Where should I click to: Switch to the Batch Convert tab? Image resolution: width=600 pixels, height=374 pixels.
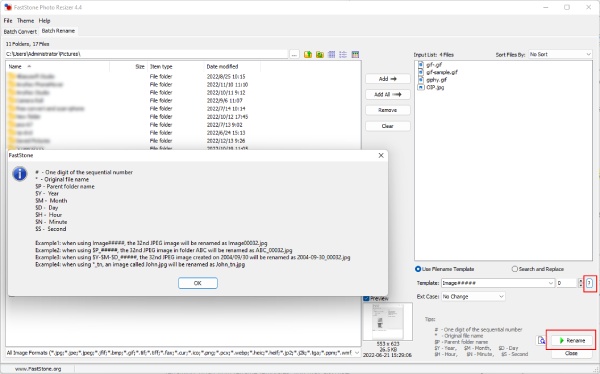tap(20, 31)
